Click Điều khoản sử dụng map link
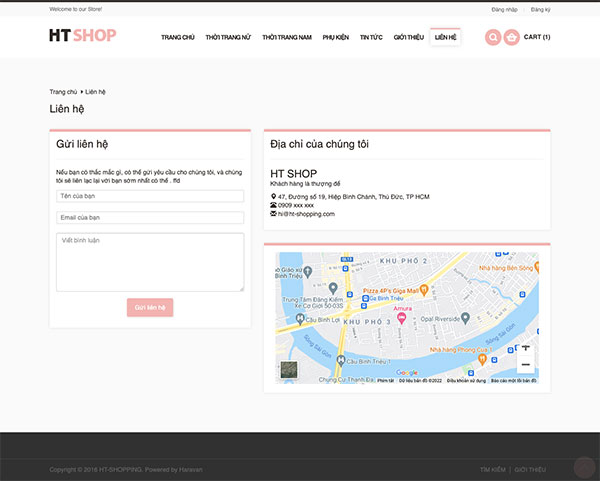 coord(466,381)
